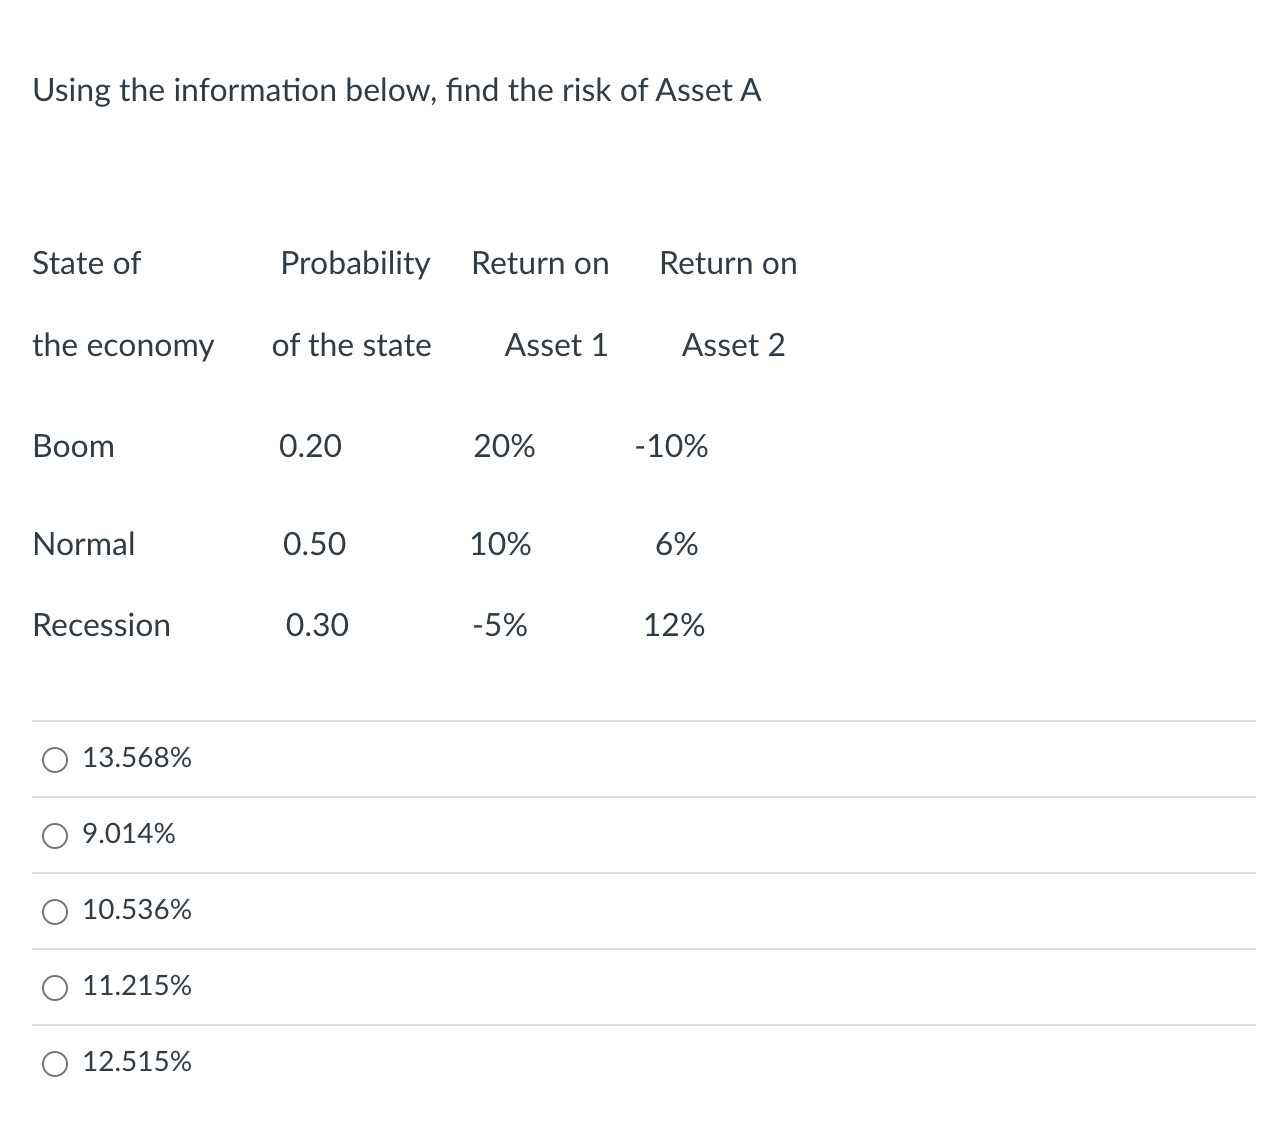The width and height of the screenshot is (1282, 1130).
Task: Click the 0.30 probability value
Action: pos(317,625)
